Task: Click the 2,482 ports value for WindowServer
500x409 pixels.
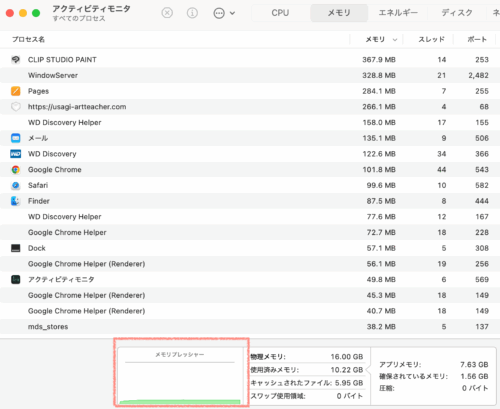Action: (478, 75)
